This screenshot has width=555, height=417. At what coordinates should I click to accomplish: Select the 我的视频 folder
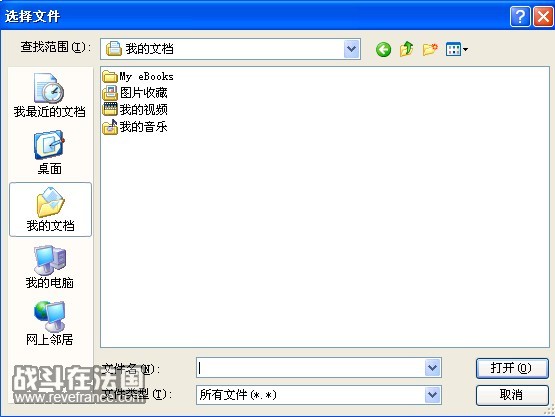coord(135,110)
